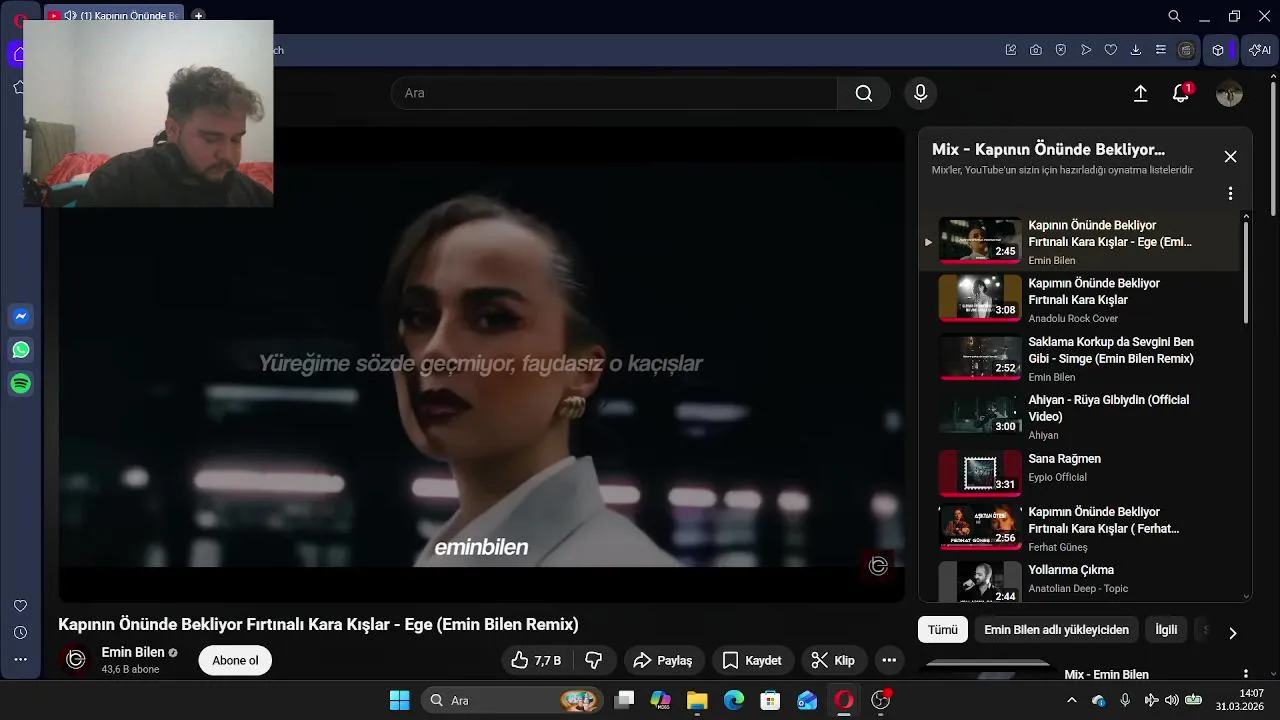Open bookmarks heart in Opera sidebar
This screenshot has height=720, width=1280.
pos(20,606)
